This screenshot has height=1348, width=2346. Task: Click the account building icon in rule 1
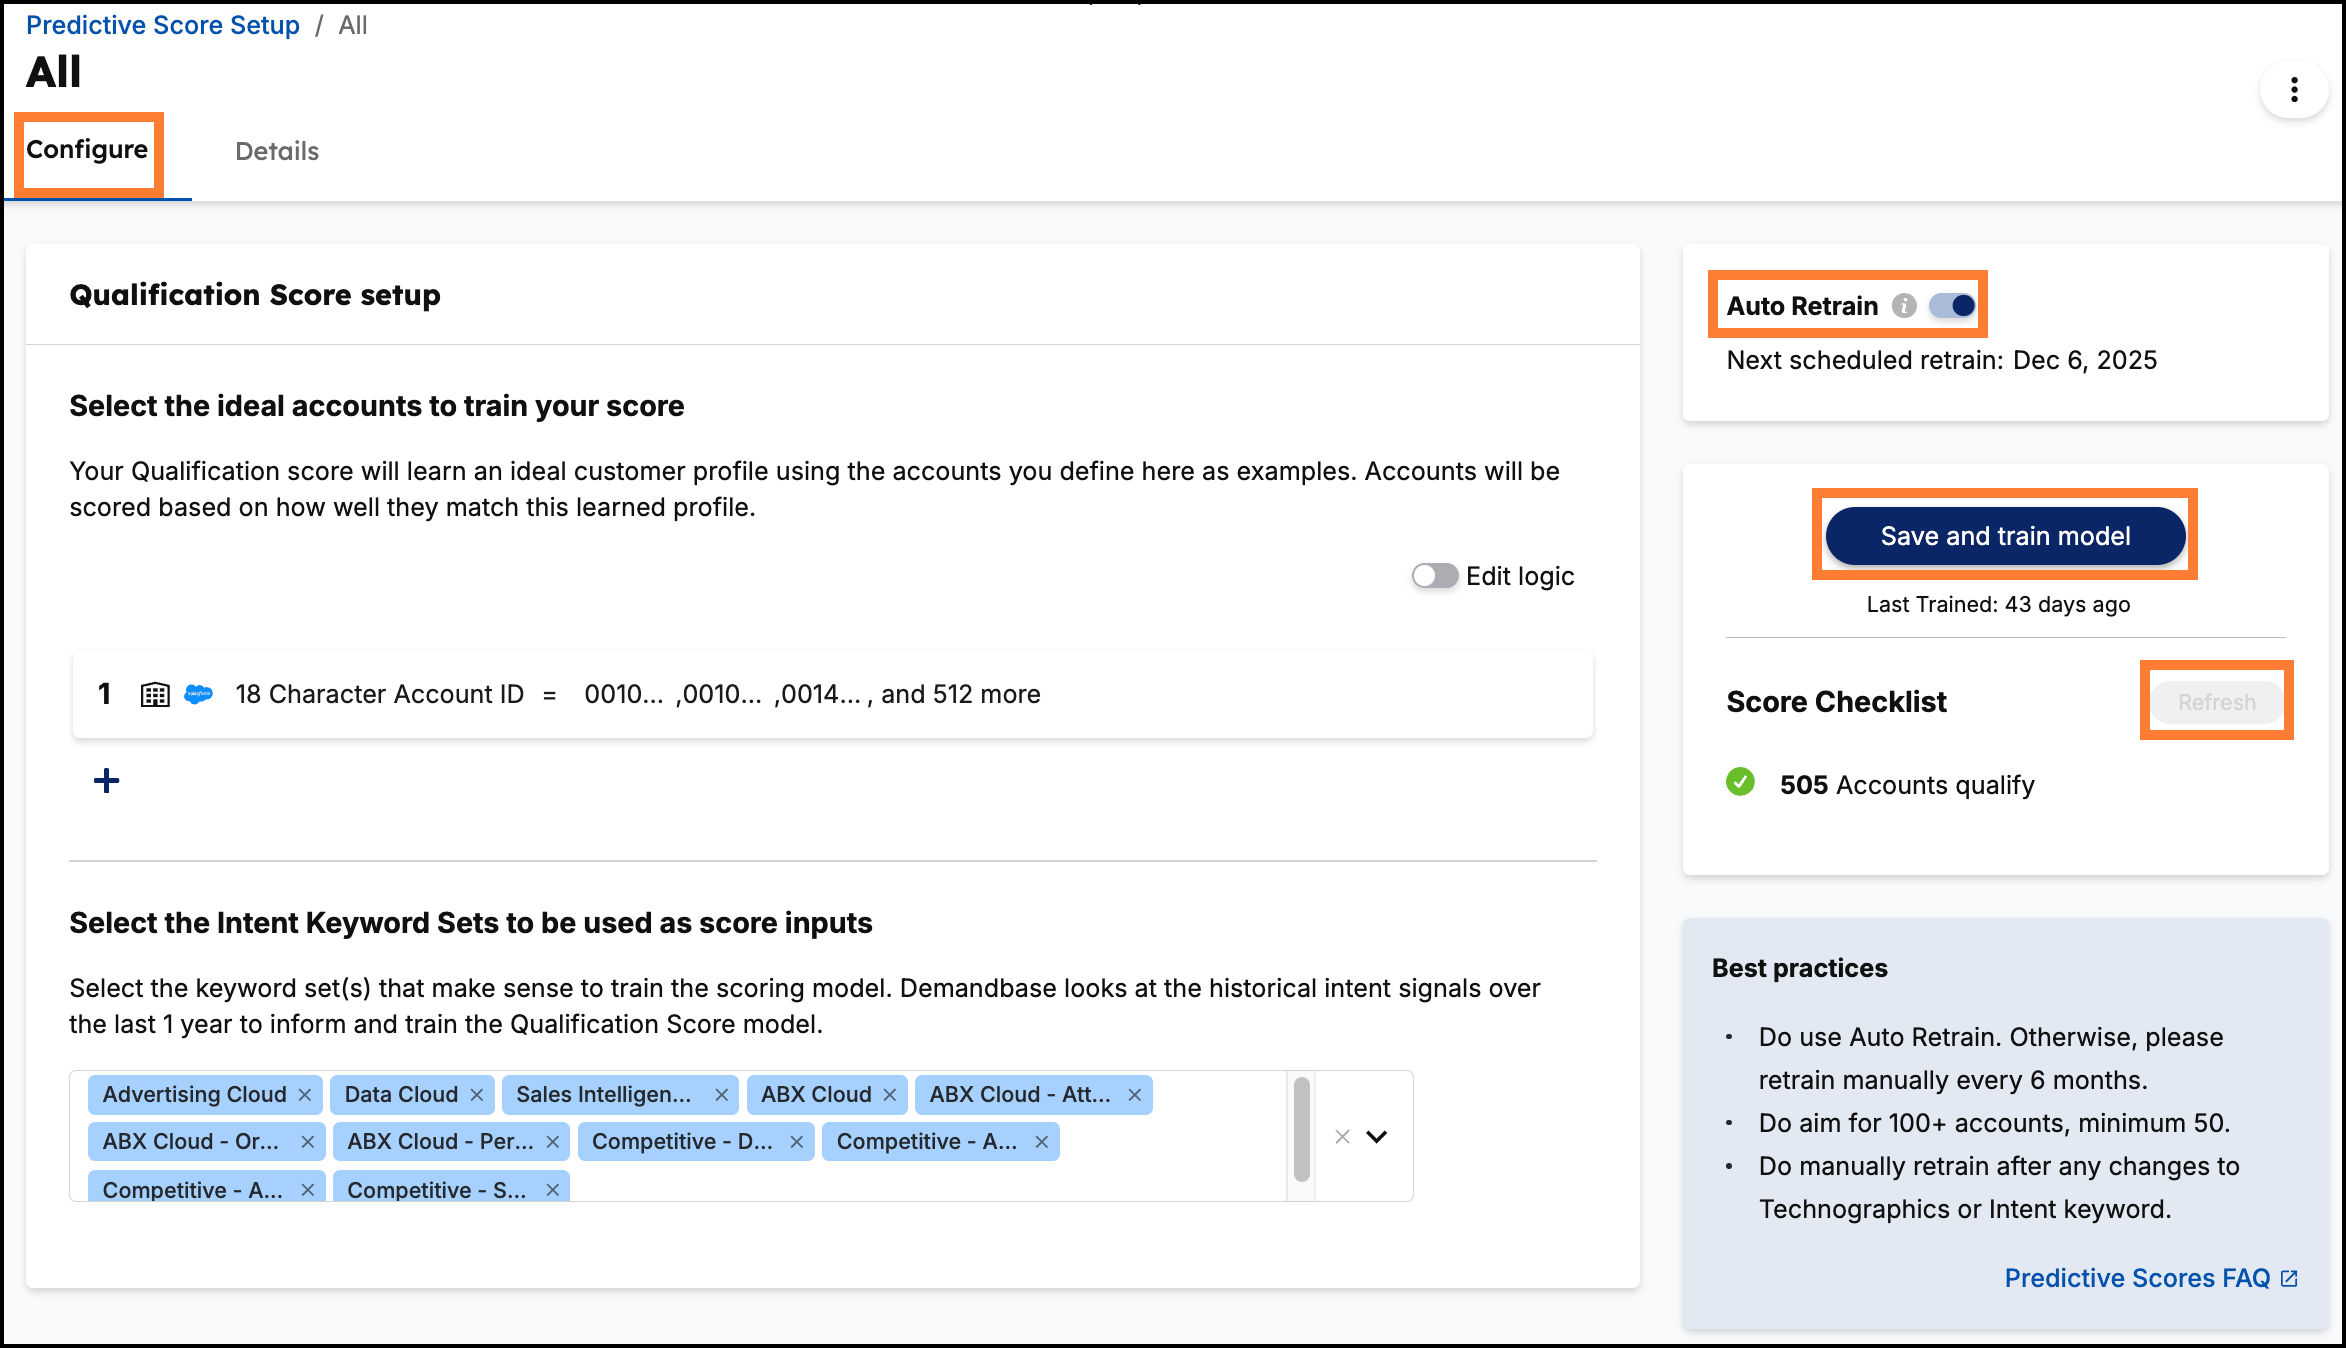(x=155, y=694)
